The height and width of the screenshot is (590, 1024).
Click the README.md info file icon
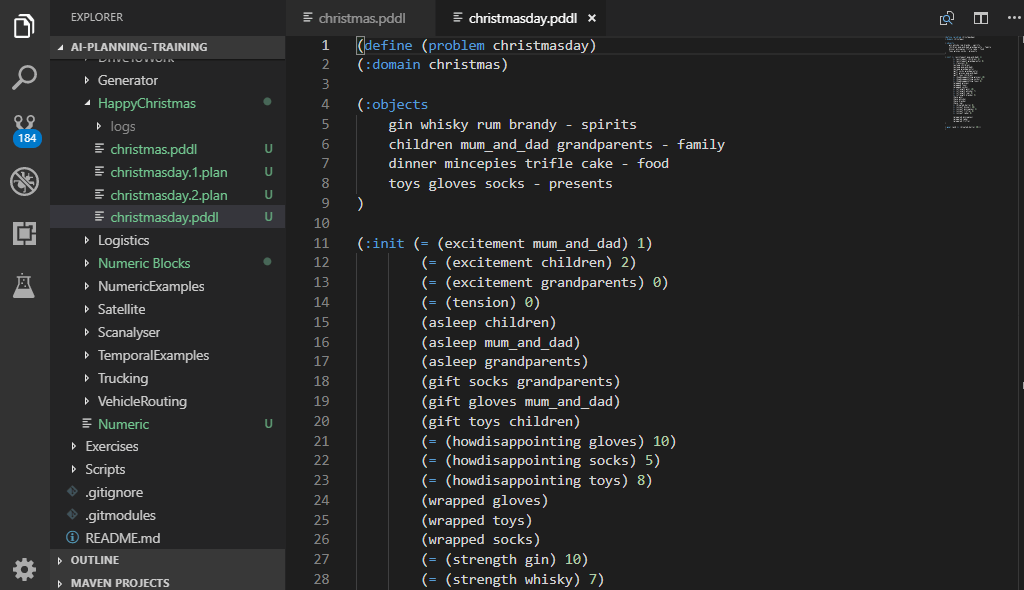[72, 538]
